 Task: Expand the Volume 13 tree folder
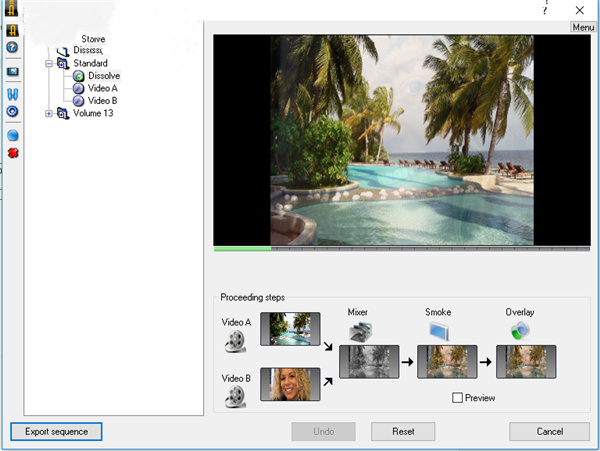click(48, 113)
